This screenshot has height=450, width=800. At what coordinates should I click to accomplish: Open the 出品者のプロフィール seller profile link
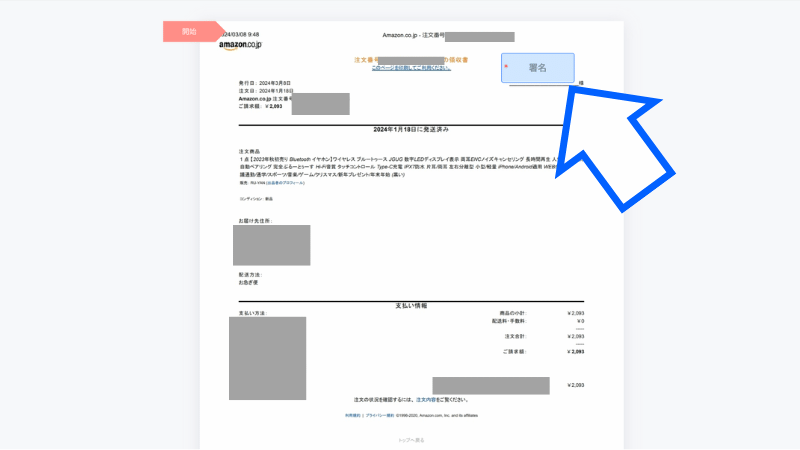click(285, 183)
